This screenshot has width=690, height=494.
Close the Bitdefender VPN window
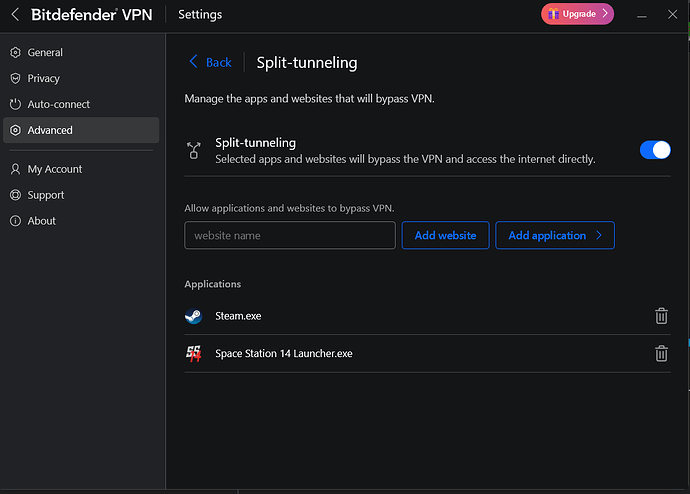[x=672, y=15]
